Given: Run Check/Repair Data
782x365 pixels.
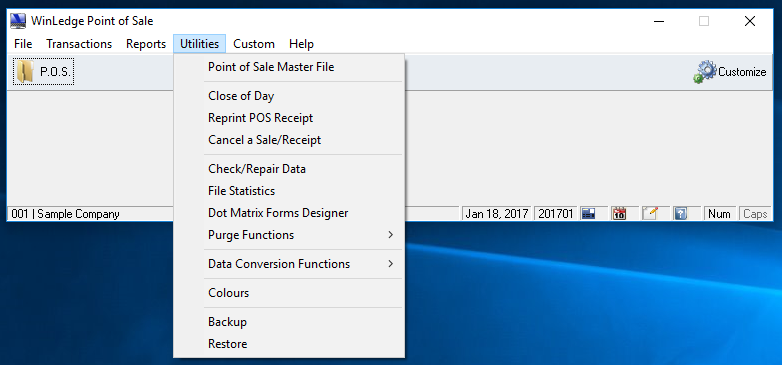Looking at the screenshot, I should 289,169.
